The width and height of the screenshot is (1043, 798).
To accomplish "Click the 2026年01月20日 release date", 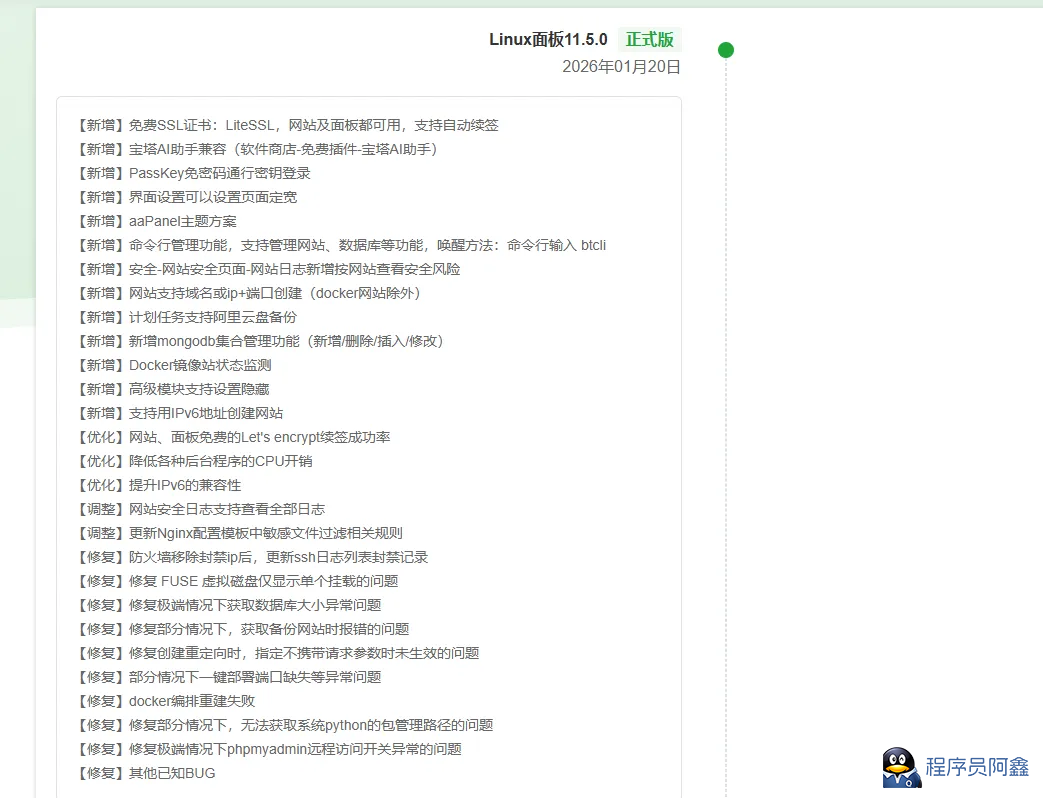I will click(621, 67).
